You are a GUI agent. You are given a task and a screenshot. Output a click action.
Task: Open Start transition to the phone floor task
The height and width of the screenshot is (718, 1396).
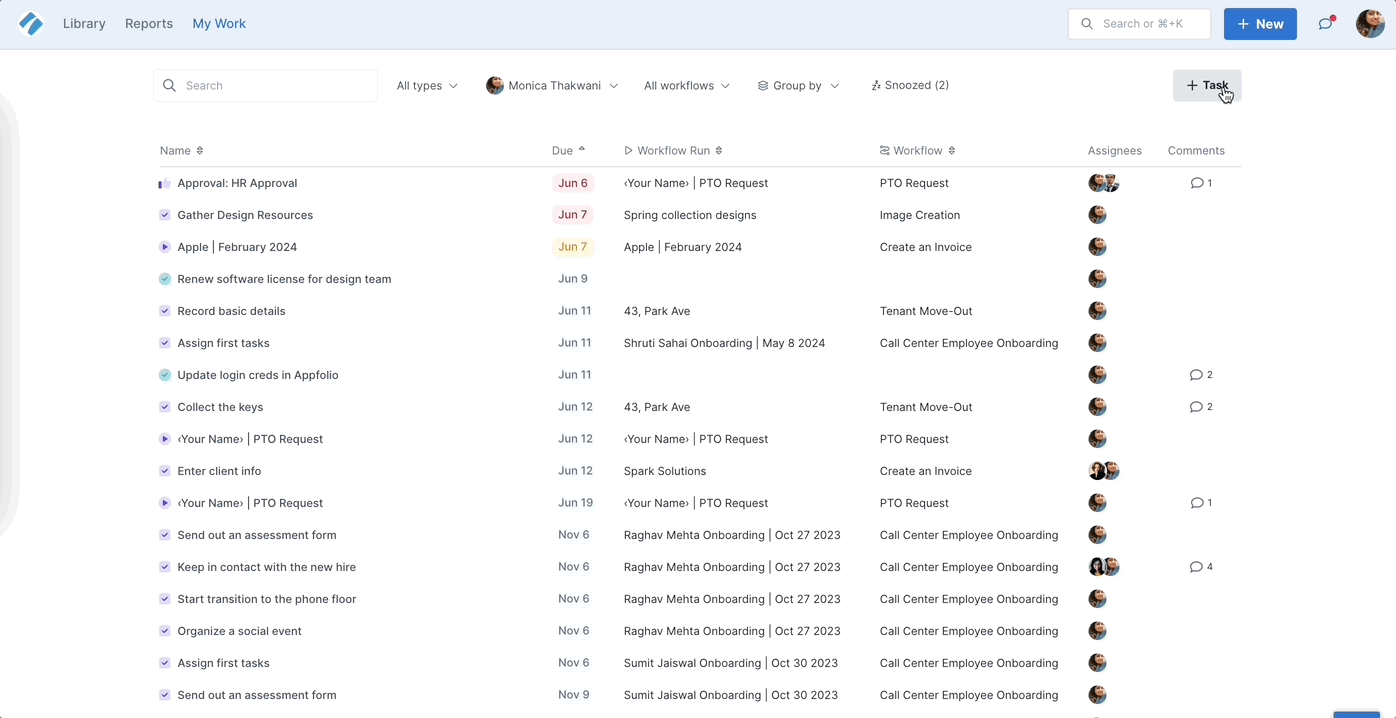[267, 599]
